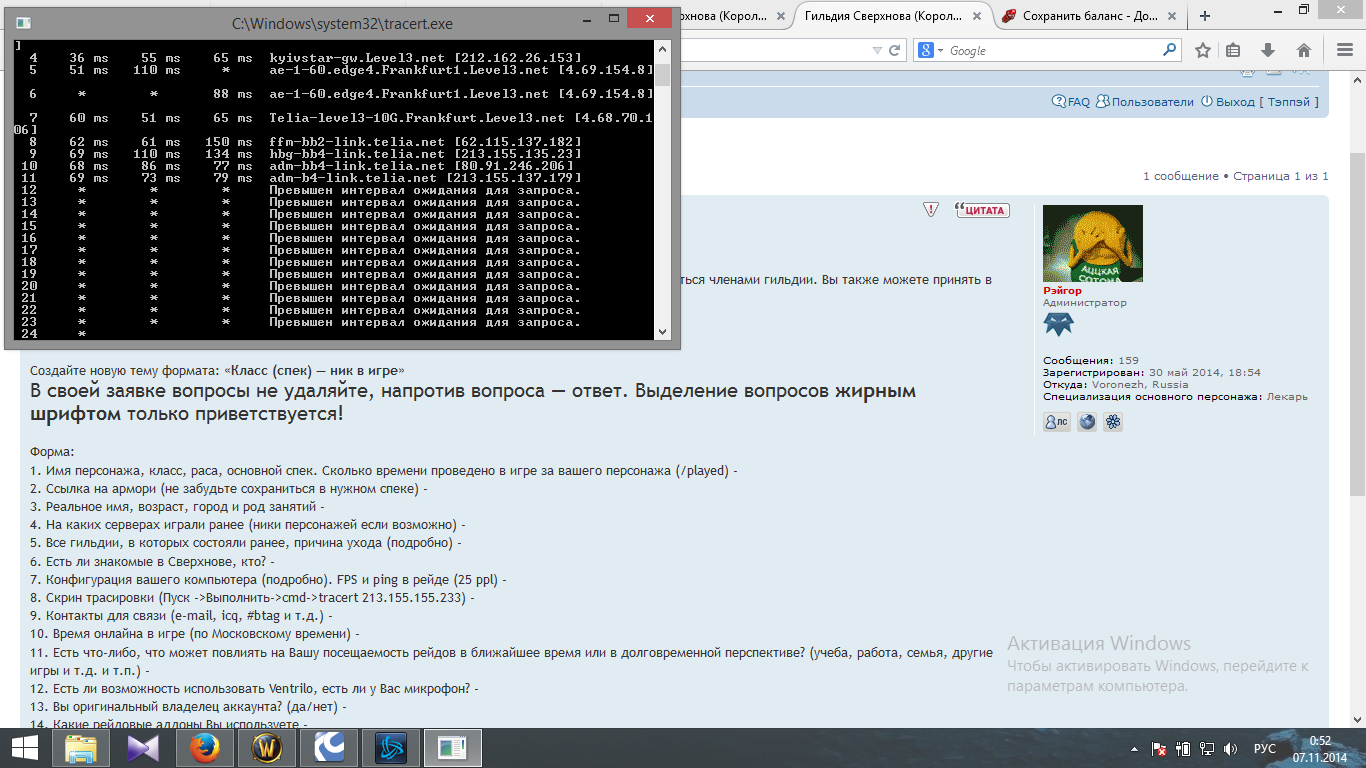Focus the Google search field
Image resolution: width=1366 pixels, height=768 pixels.
click(x=1052, y=50)
